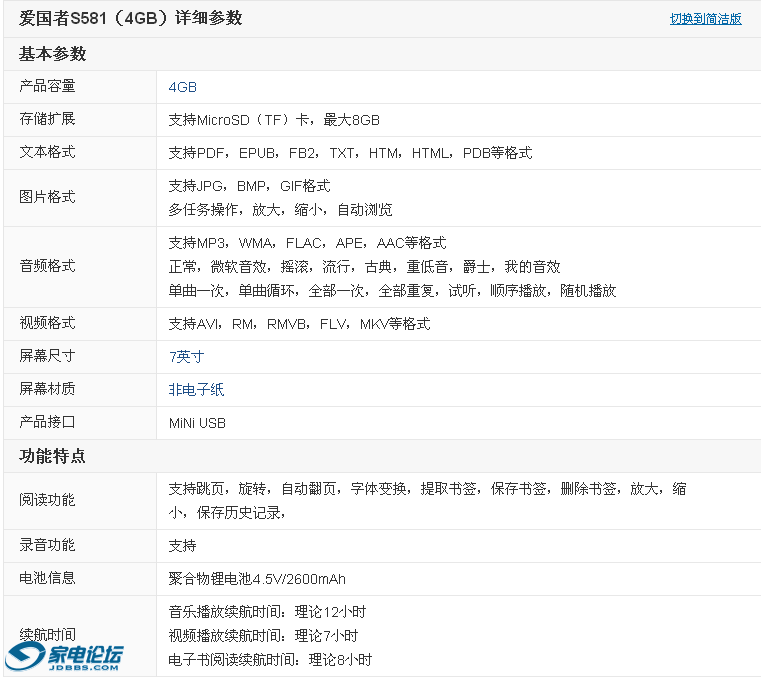Select the 爱国者S581（4GB）详细参数 title
Viewport: 761px width, 677px height.
click(x=130, y=18)
